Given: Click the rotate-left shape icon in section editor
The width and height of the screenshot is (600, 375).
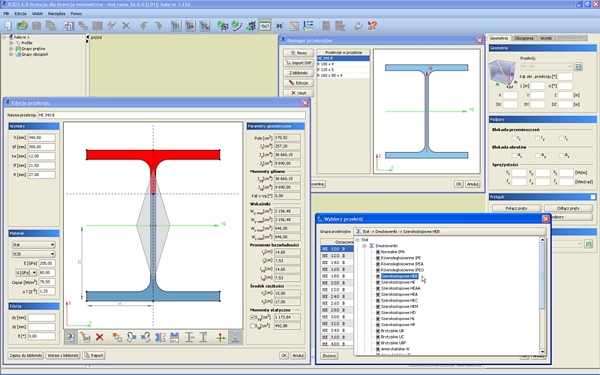Looking at the screenshot, I should click(x=131, y=337).
